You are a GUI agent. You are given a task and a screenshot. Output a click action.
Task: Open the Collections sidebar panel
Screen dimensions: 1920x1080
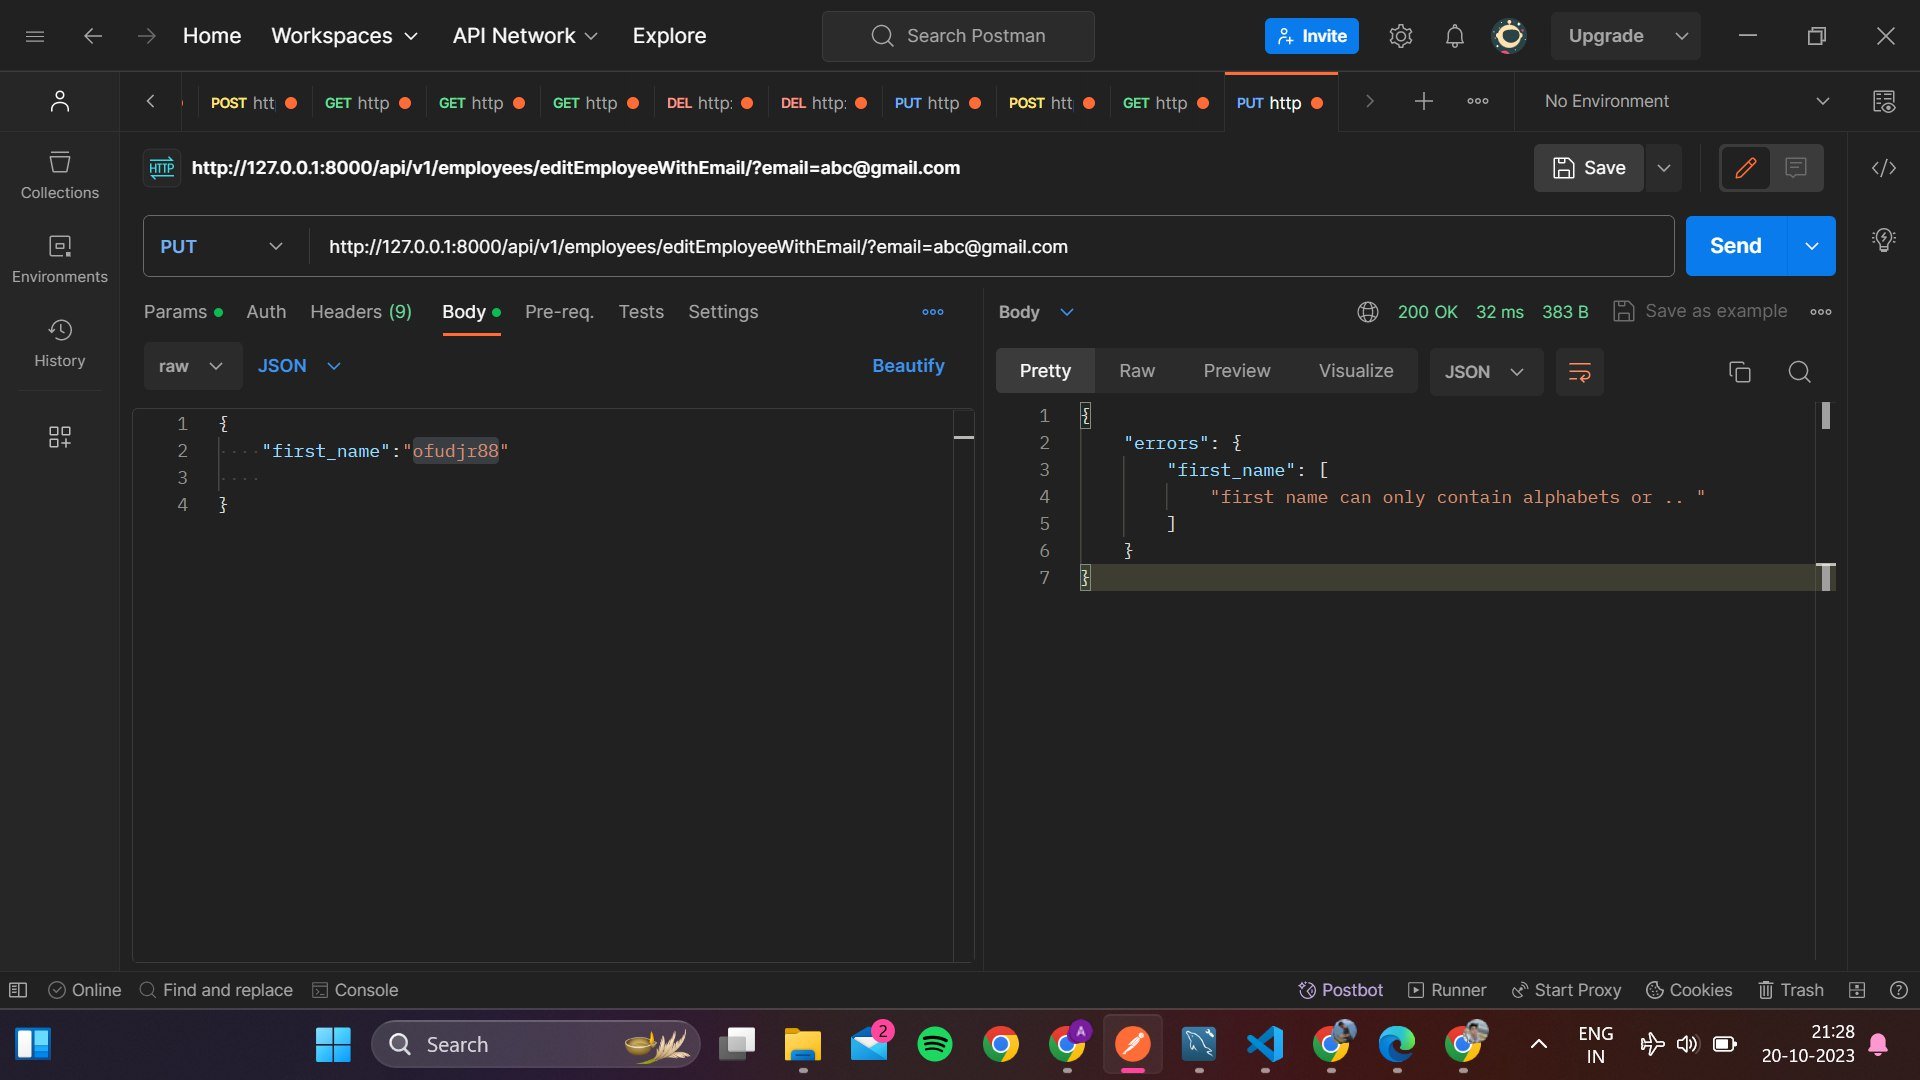(59, 175)
